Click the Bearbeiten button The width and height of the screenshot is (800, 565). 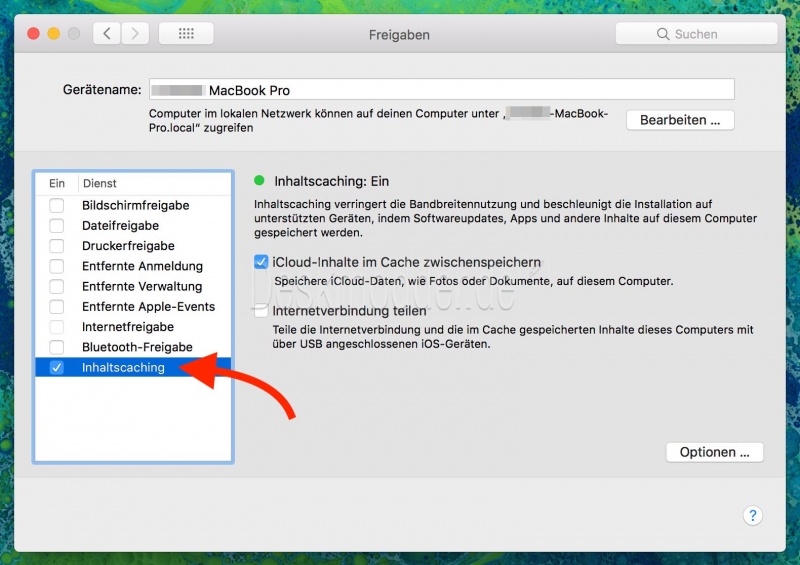pyautogui.click(x=680, y=120)
